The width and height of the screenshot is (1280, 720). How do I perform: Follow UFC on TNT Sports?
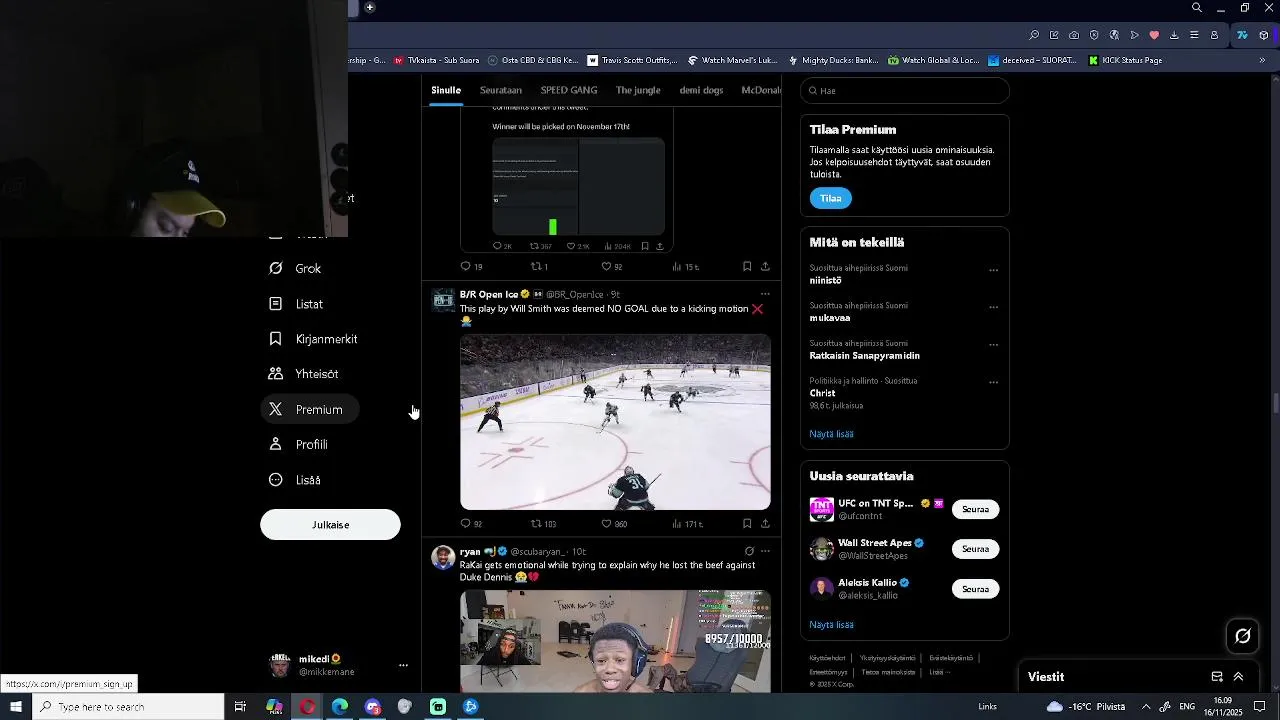click(x=975, y=509)
